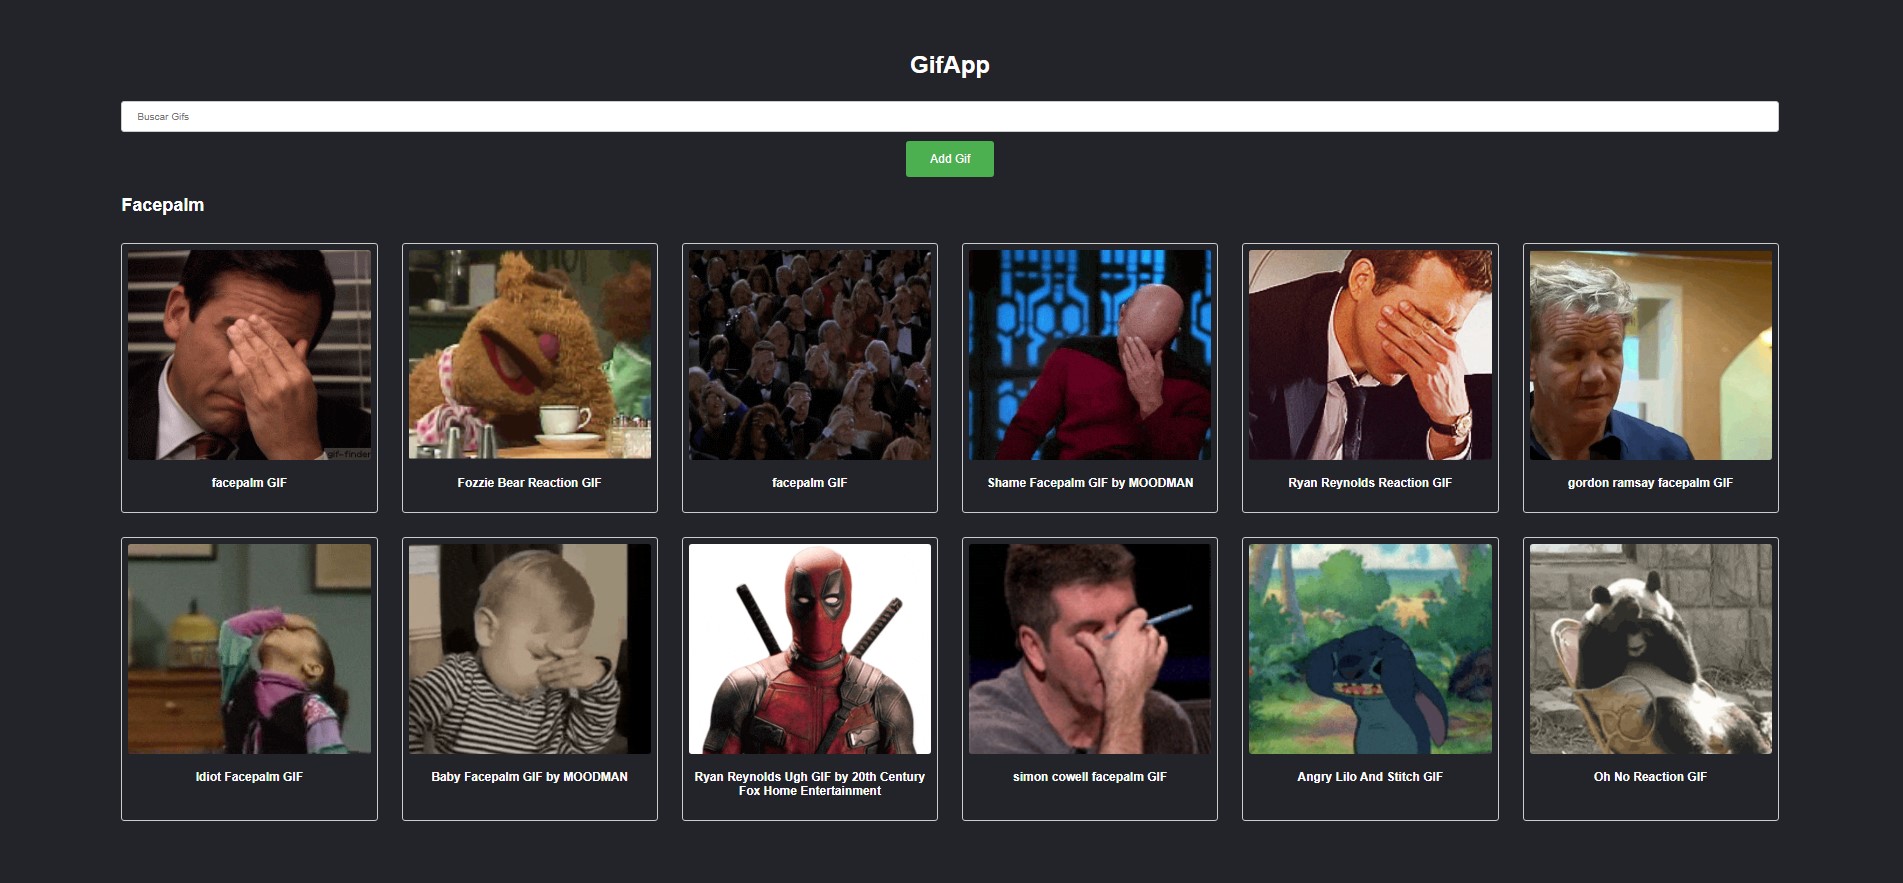Click the 'Angry Lilo And Stitch GIF' caption
1903x883 pixels.
[x=1370, y=777]
